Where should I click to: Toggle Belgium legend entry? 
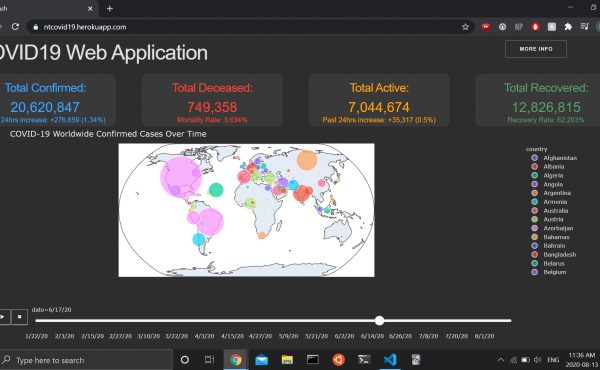549,272
